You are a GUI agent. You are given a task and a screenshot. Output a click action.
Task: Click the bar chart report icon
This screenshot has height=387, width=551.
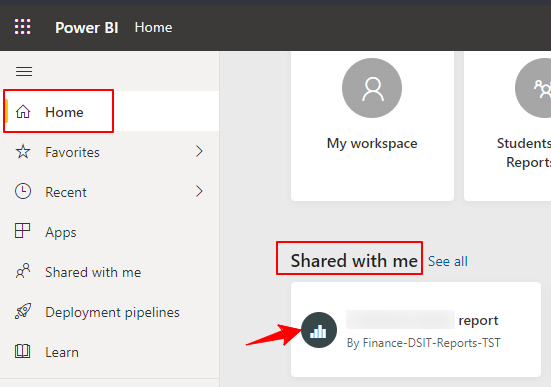pyautogui.click(x=319, y=330)
